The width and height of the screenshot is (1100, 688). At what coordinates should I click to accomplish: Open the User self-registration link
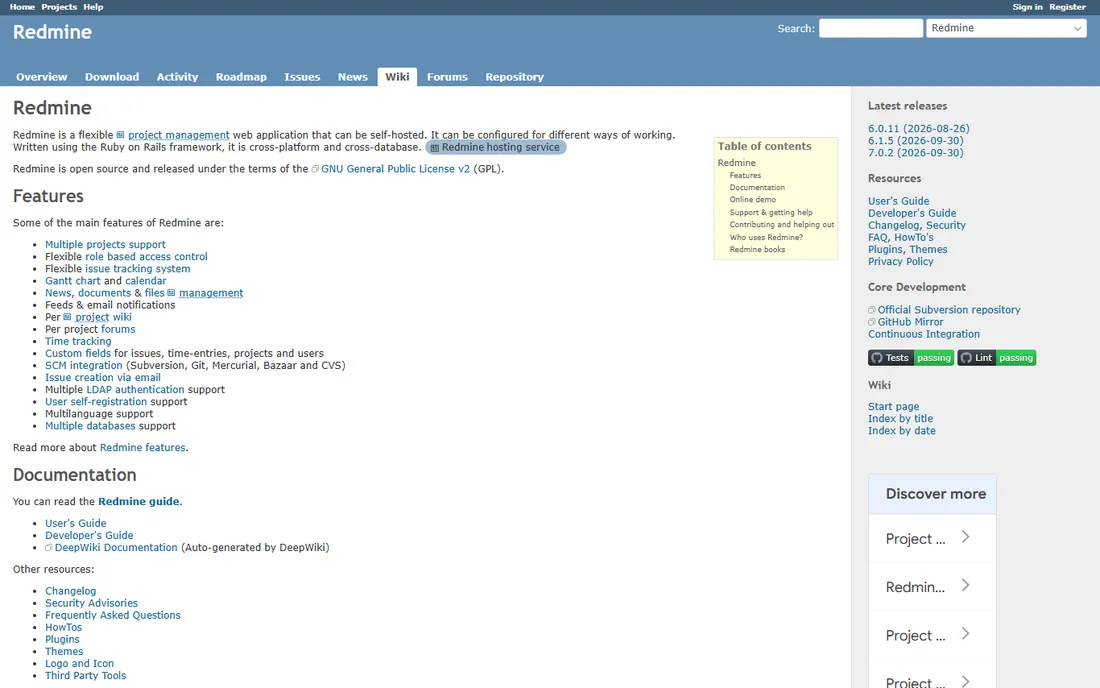[96, 402]
